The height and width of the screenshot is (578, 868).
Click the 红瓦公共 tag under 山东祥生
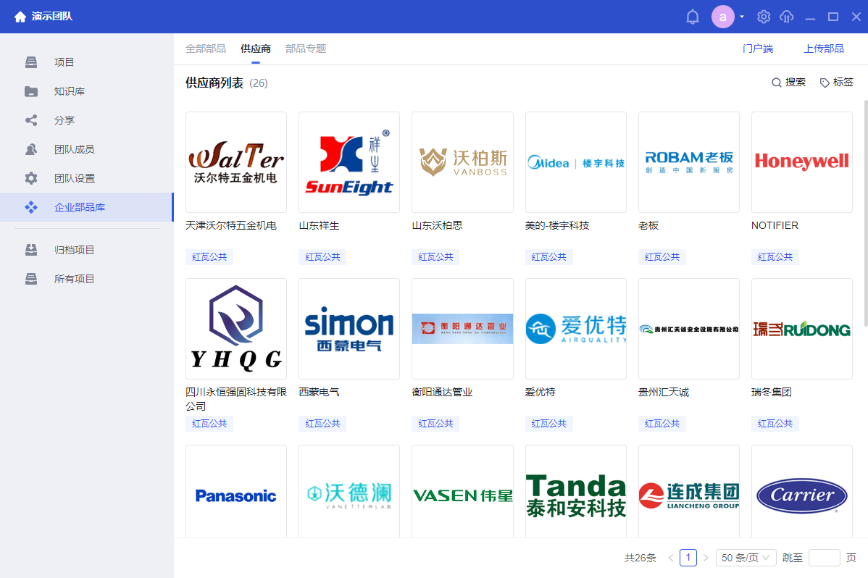323,257
